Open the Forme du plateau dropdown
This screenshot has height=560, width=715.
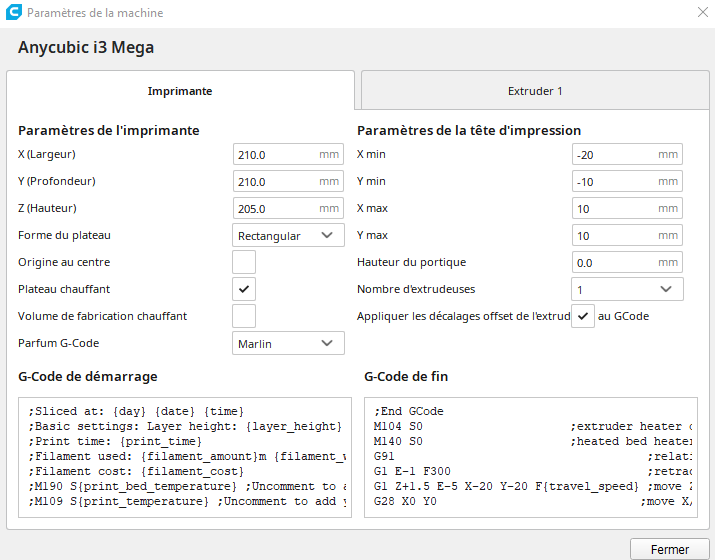coord(288,236)
